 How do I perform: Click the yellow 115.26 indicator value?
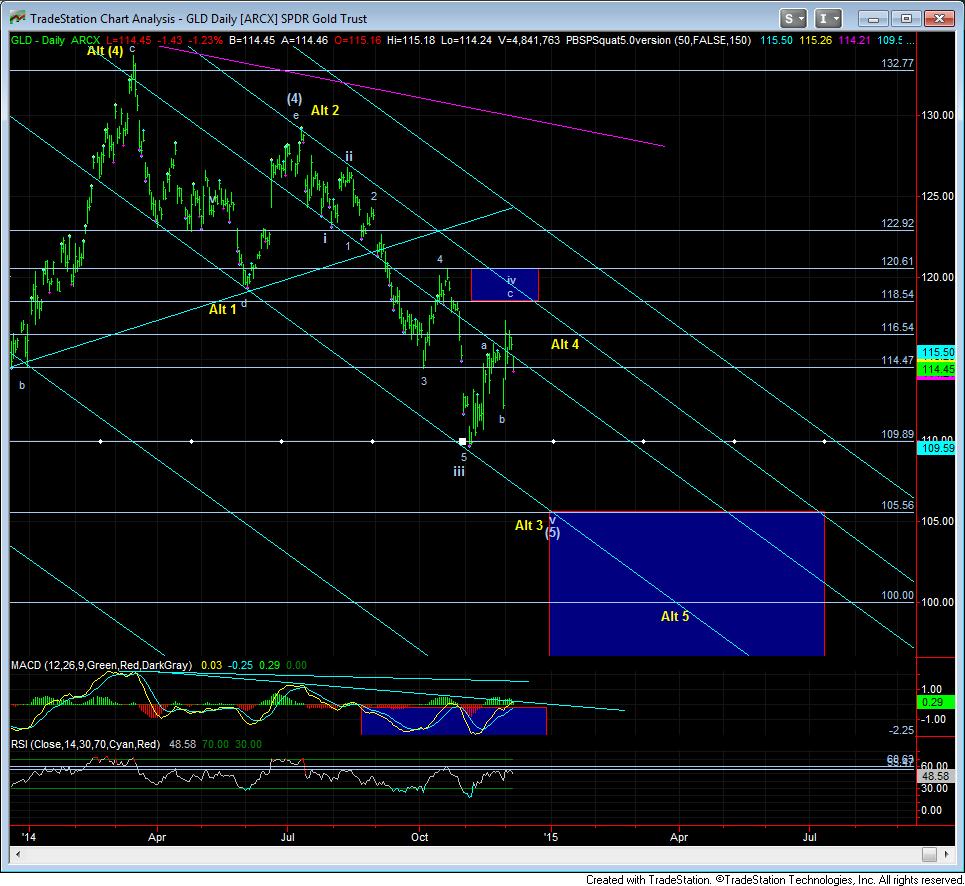click(815, 41)
